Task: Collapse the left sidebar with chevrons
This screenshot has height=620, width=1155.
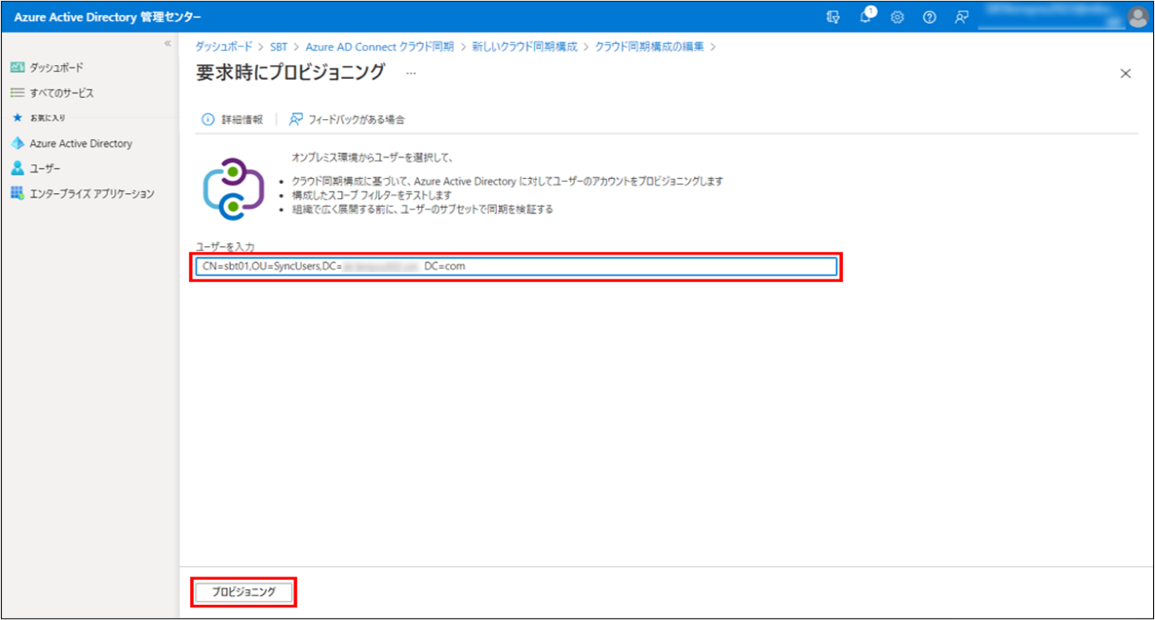Action: 168,43
